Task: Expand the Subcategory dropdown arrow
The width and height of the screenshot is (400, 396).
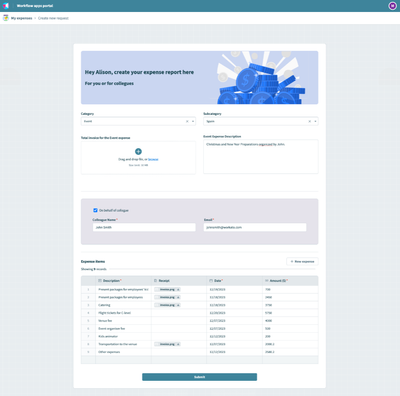Action: point(315,121)
